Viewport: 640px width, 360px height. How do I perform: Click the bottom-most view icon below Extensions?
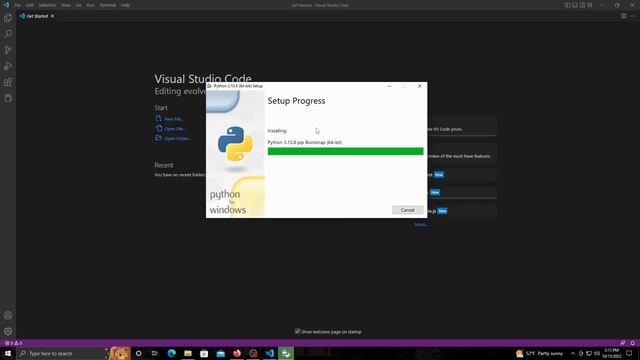tap(8, 98)
